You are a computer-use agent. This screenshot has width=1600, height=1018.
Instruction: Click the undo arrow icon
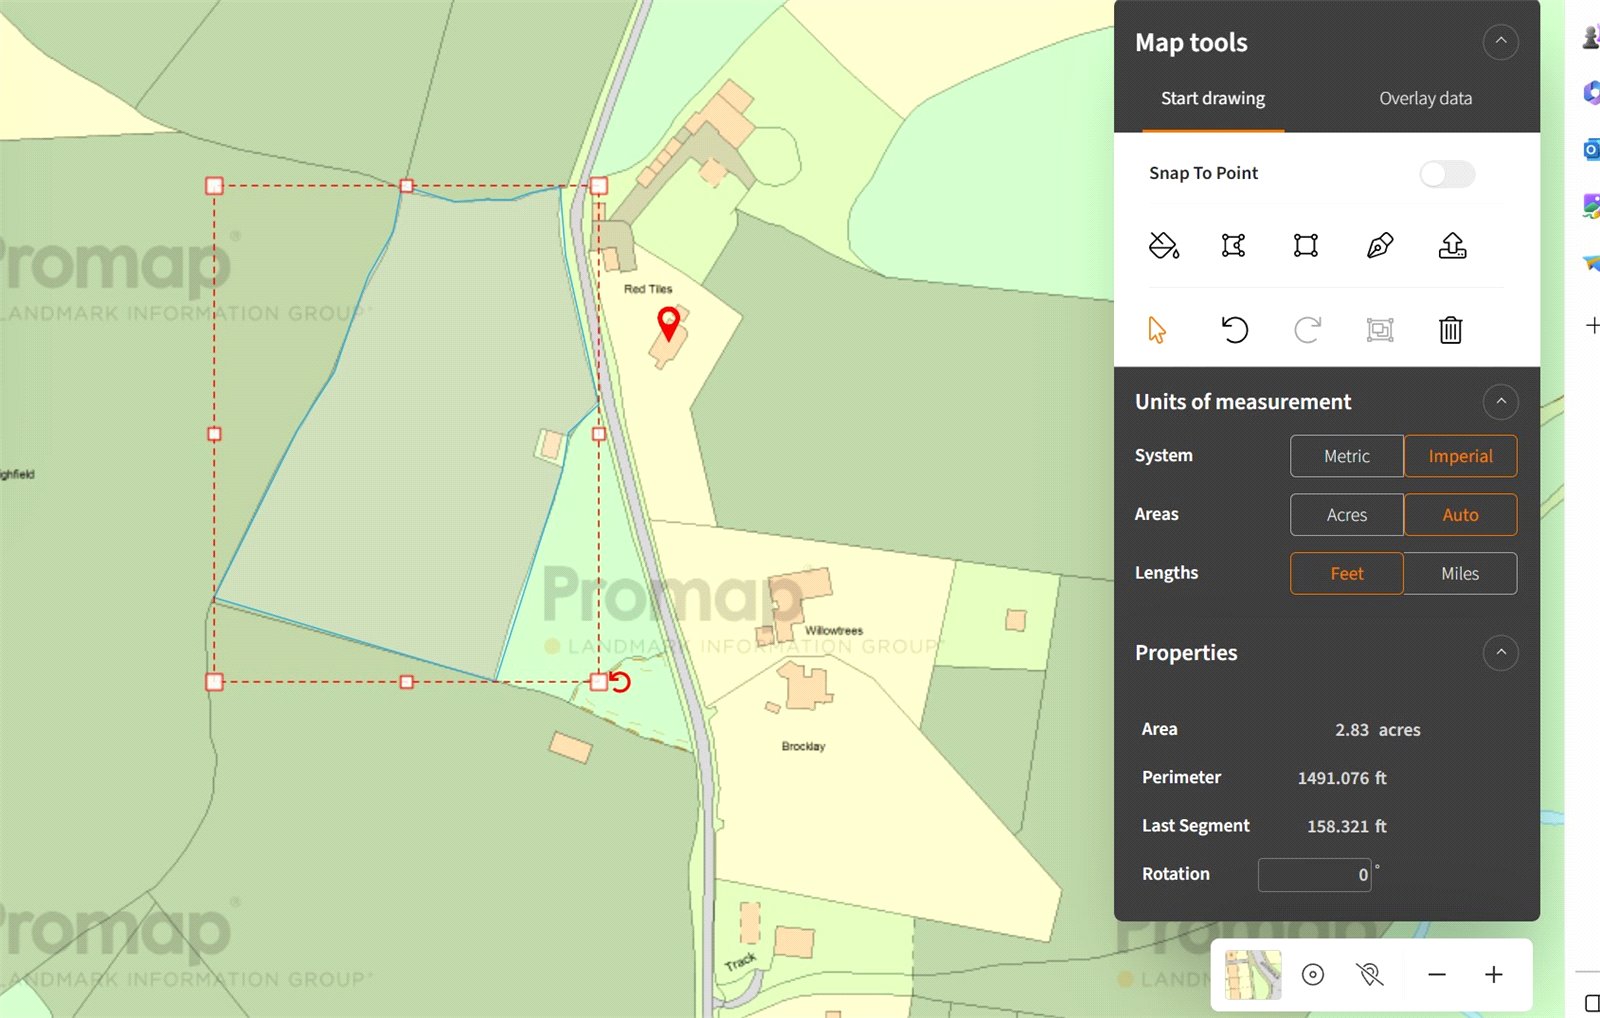(x=1235, y=330)
